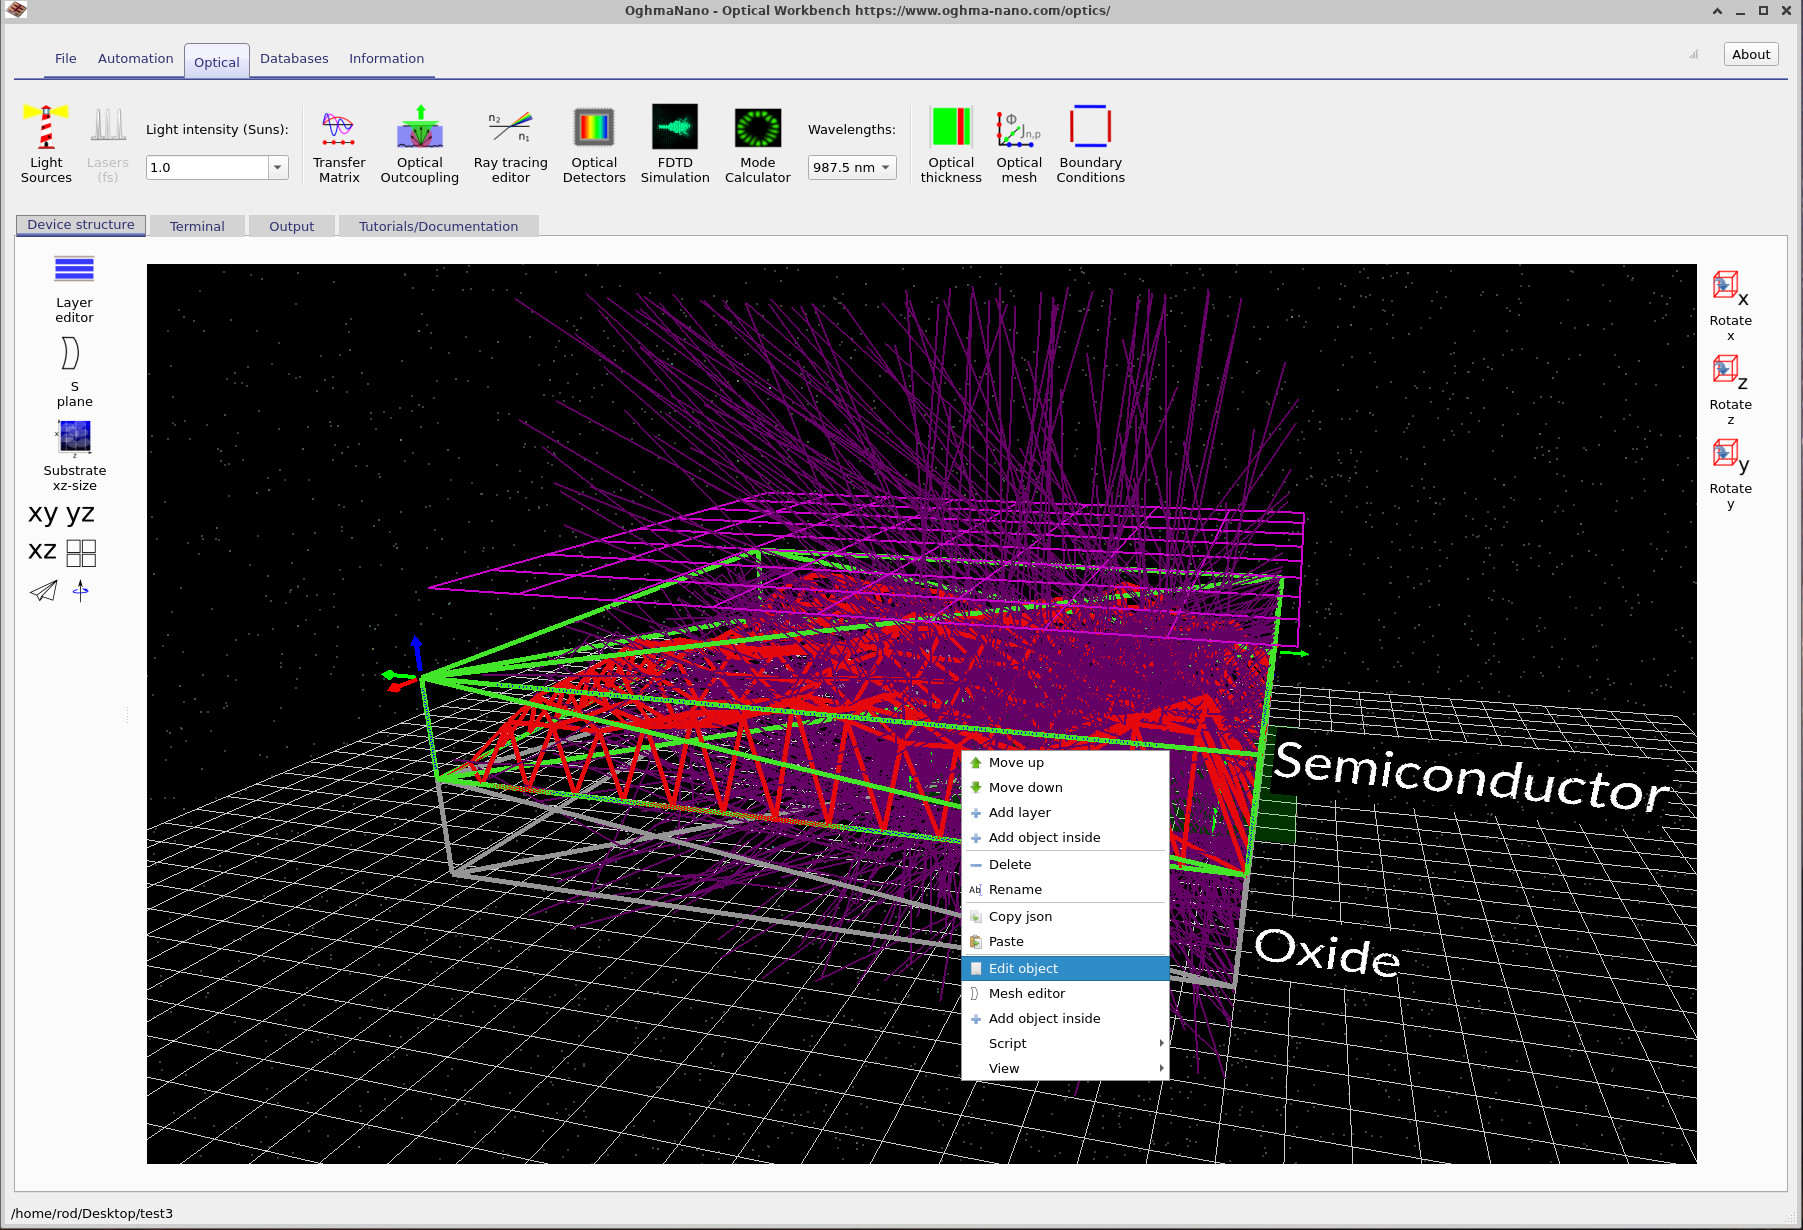The width and height of the screenshot is (1803, 1230).
Task: Toggle the xy yz view mode
Action: pyautogui.click(x=62, y=513)
